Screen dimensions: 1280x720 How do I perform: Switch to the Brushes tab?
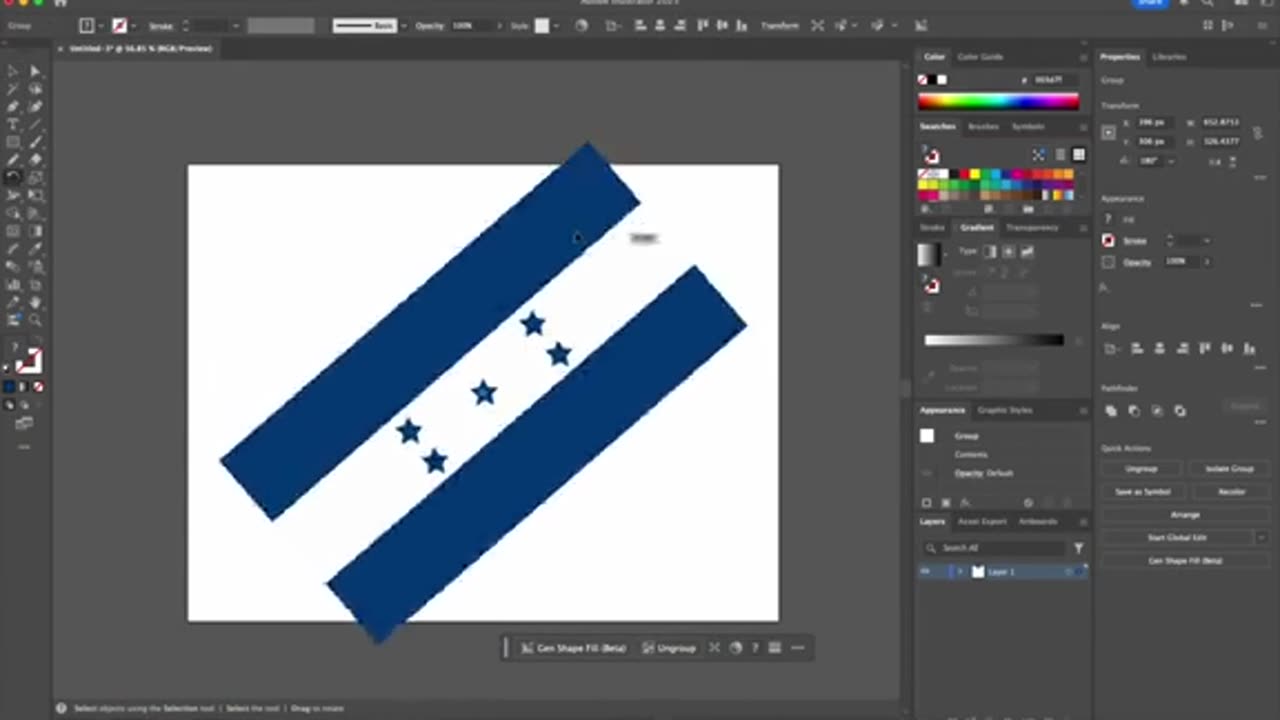(x=983, y=127)
